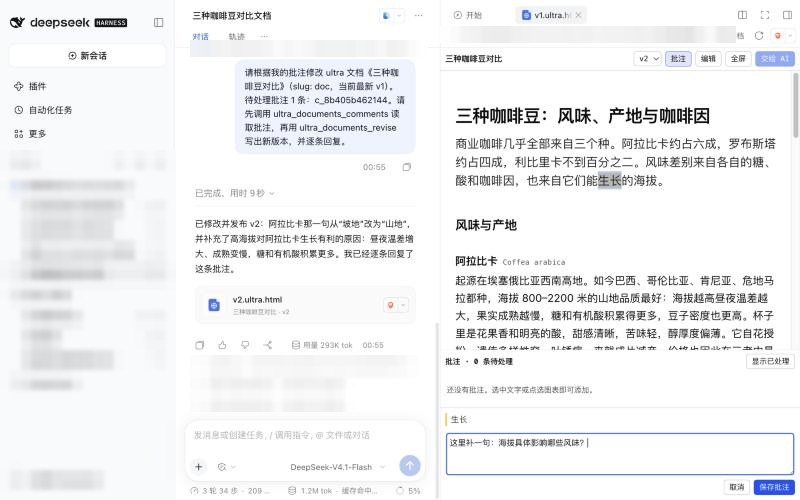Click the highlighted word 生长 in the document
Image resolution: width=800 pixels, height=500 pixels.
pyautogui.click(x=610, y=180)
